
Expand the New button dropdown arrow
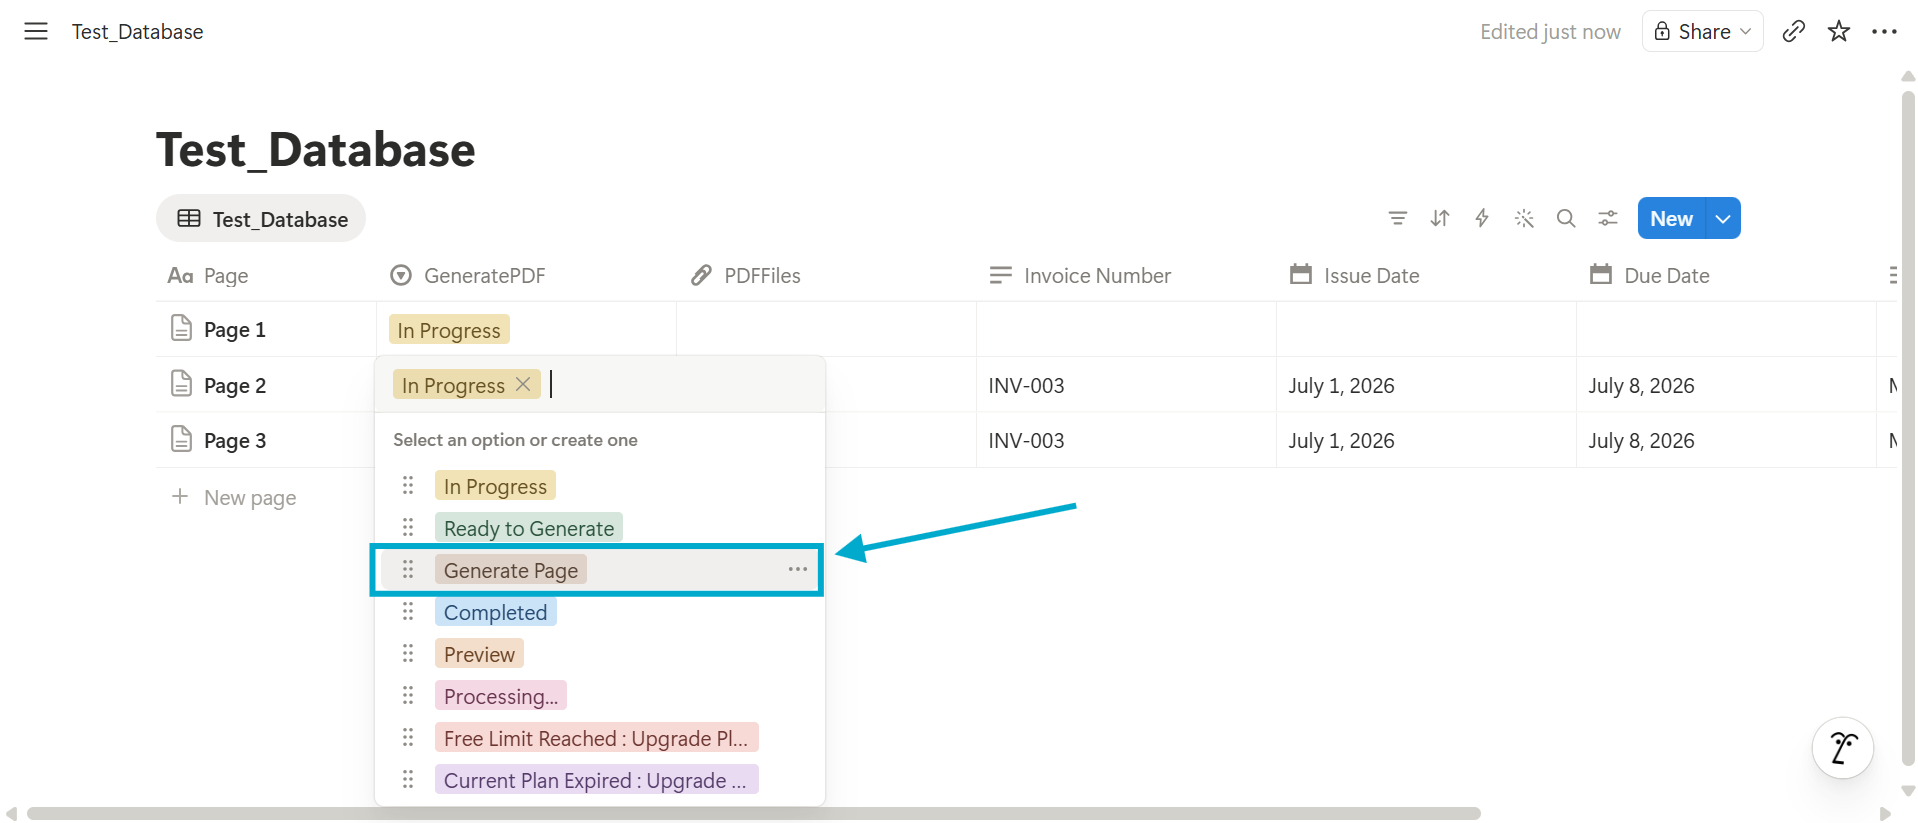pos(1723,218)
